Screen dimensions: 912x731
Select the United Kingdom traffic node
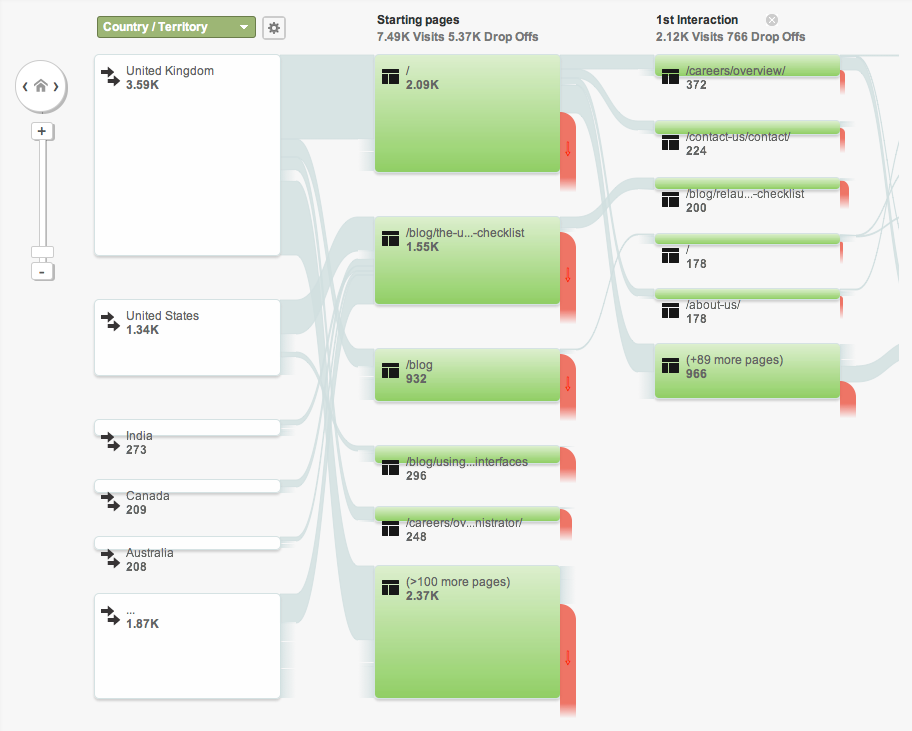click(x=187, y=155)
